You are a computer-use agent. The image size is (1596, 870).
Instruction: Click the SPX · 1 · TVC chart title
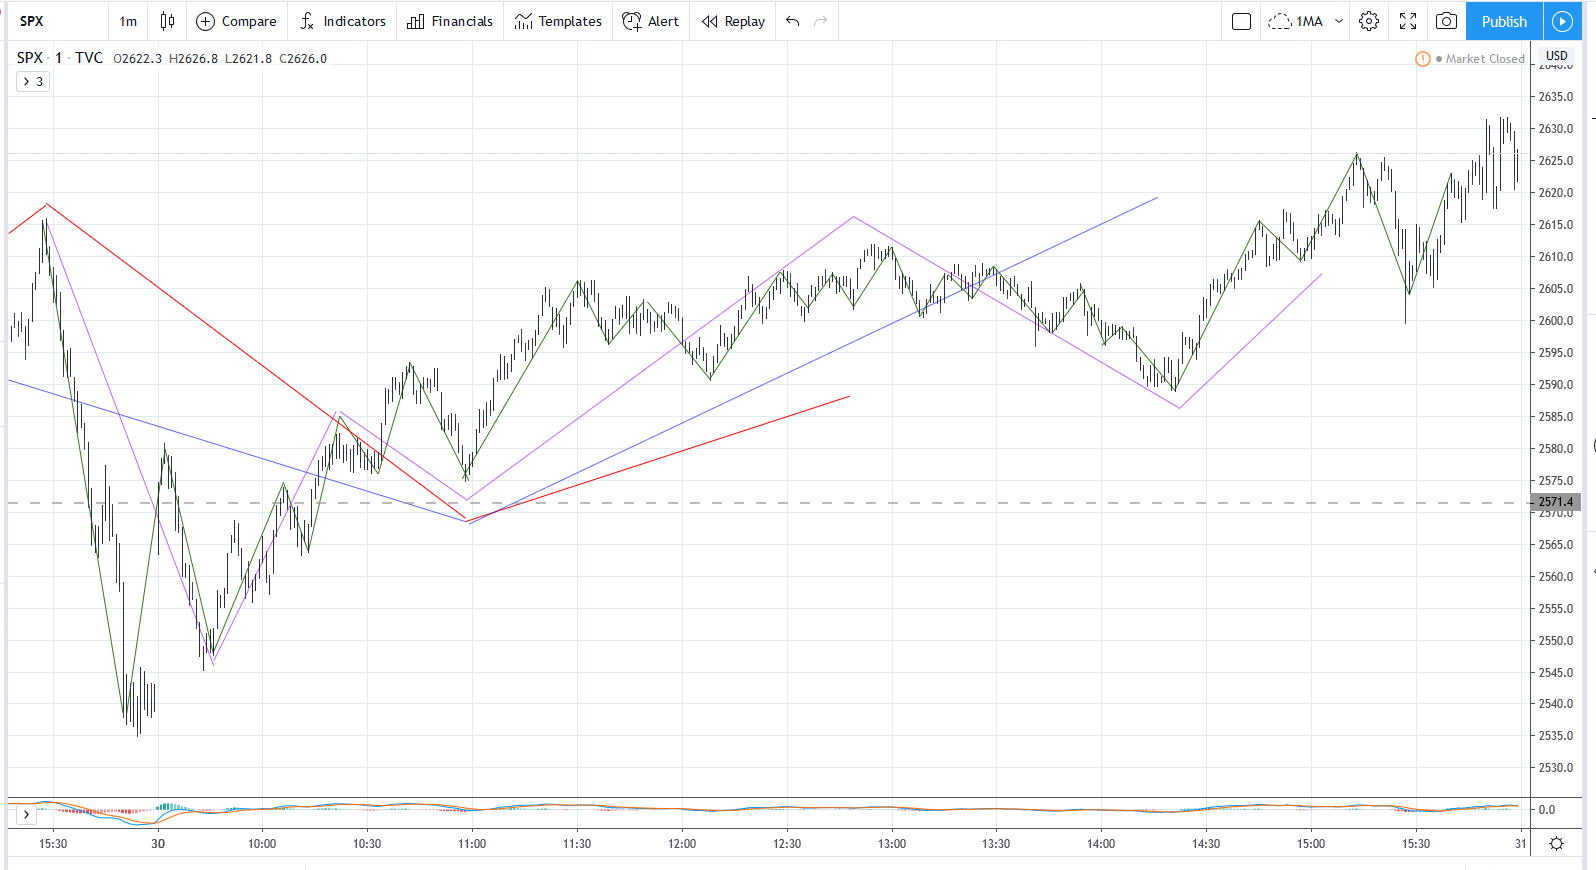(60, 58)
